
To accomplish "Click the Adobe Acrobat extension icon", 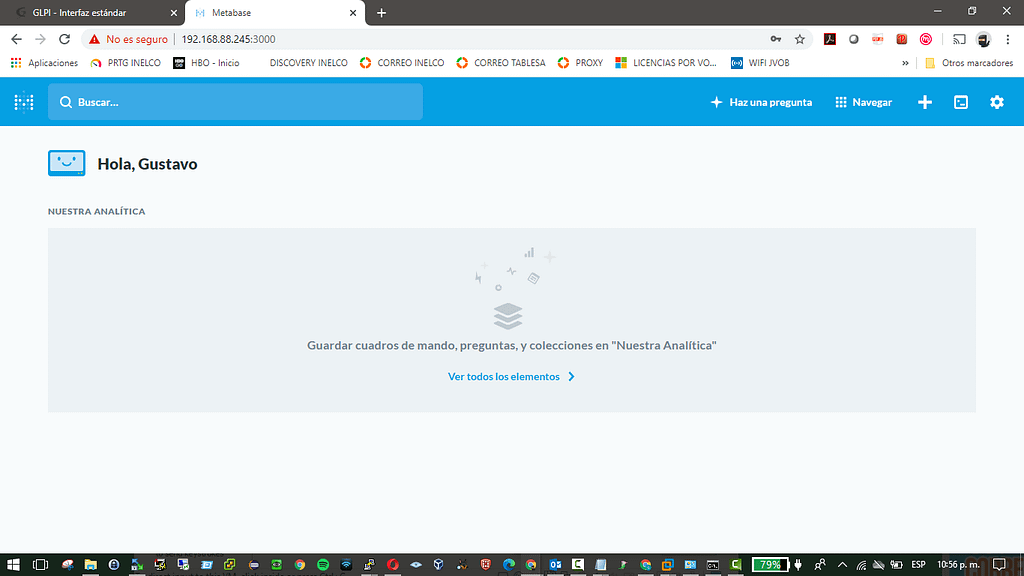I will coord(829,39).
